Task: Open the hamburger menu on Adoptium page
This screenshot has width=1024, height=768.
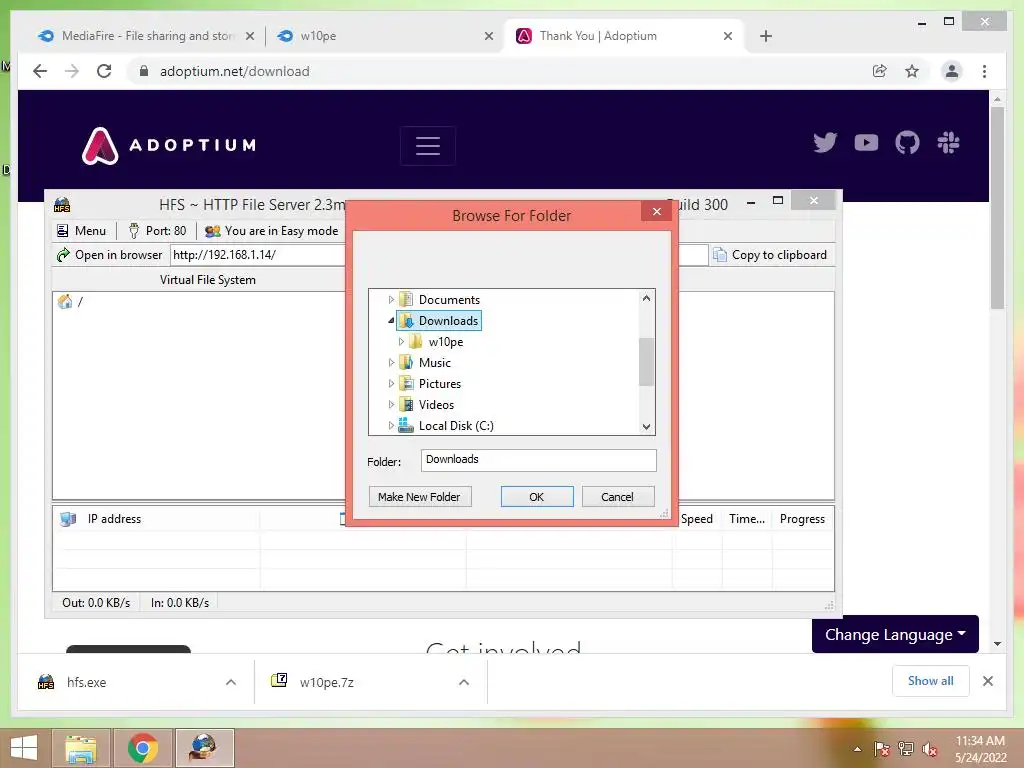Action: [x=428, y=146]
